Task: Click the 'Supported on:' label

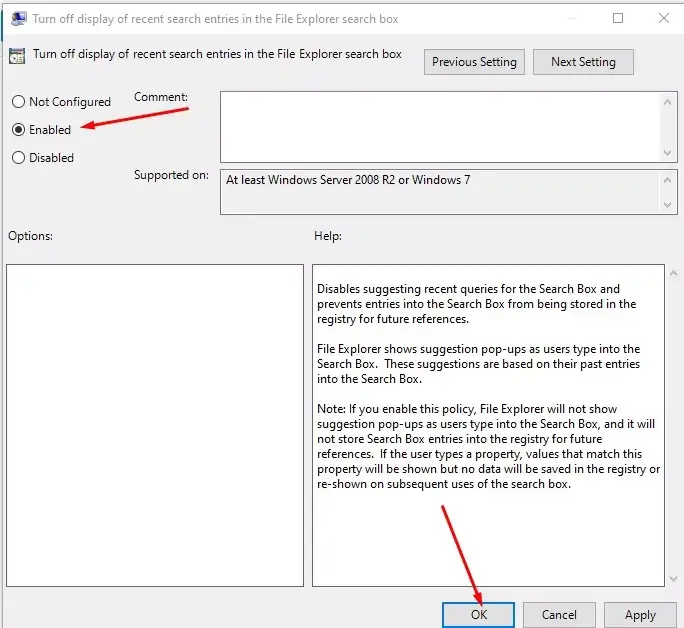Action: point(171,175)
